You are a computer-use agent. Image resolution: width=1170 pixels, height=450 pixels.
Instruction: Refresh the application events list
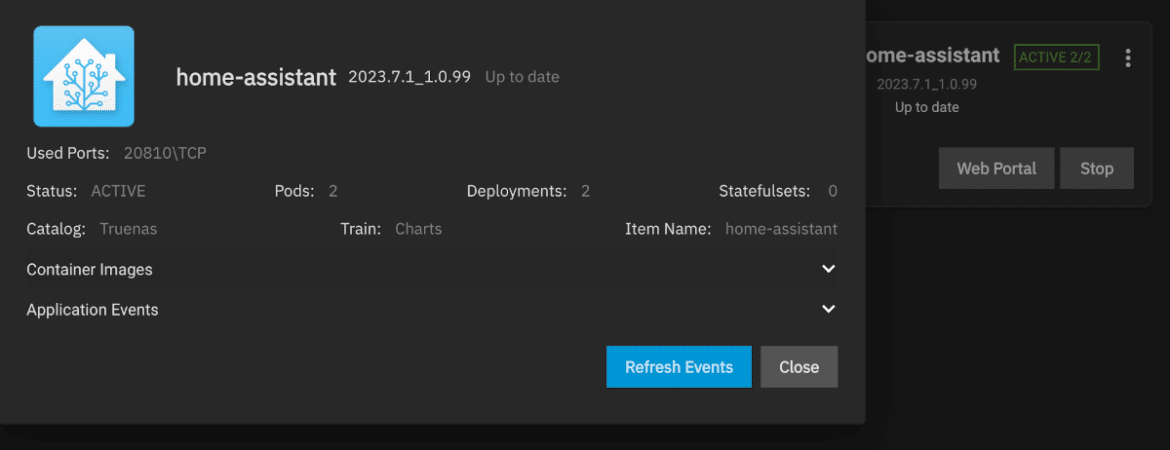[679, 366]
